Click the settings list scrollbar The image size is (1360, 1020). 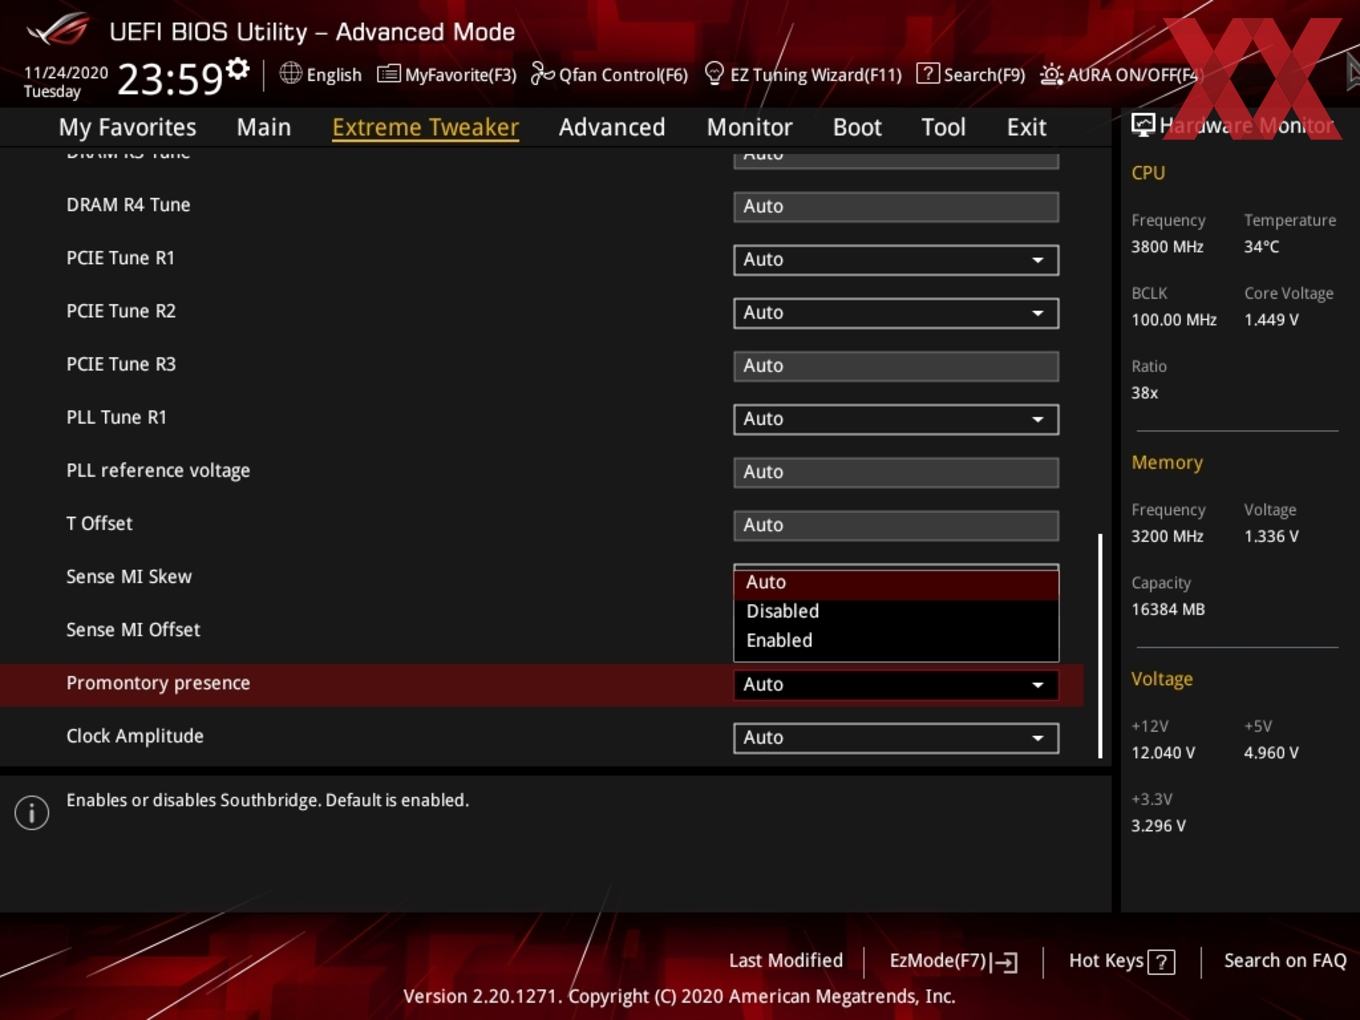(1100, 645)
